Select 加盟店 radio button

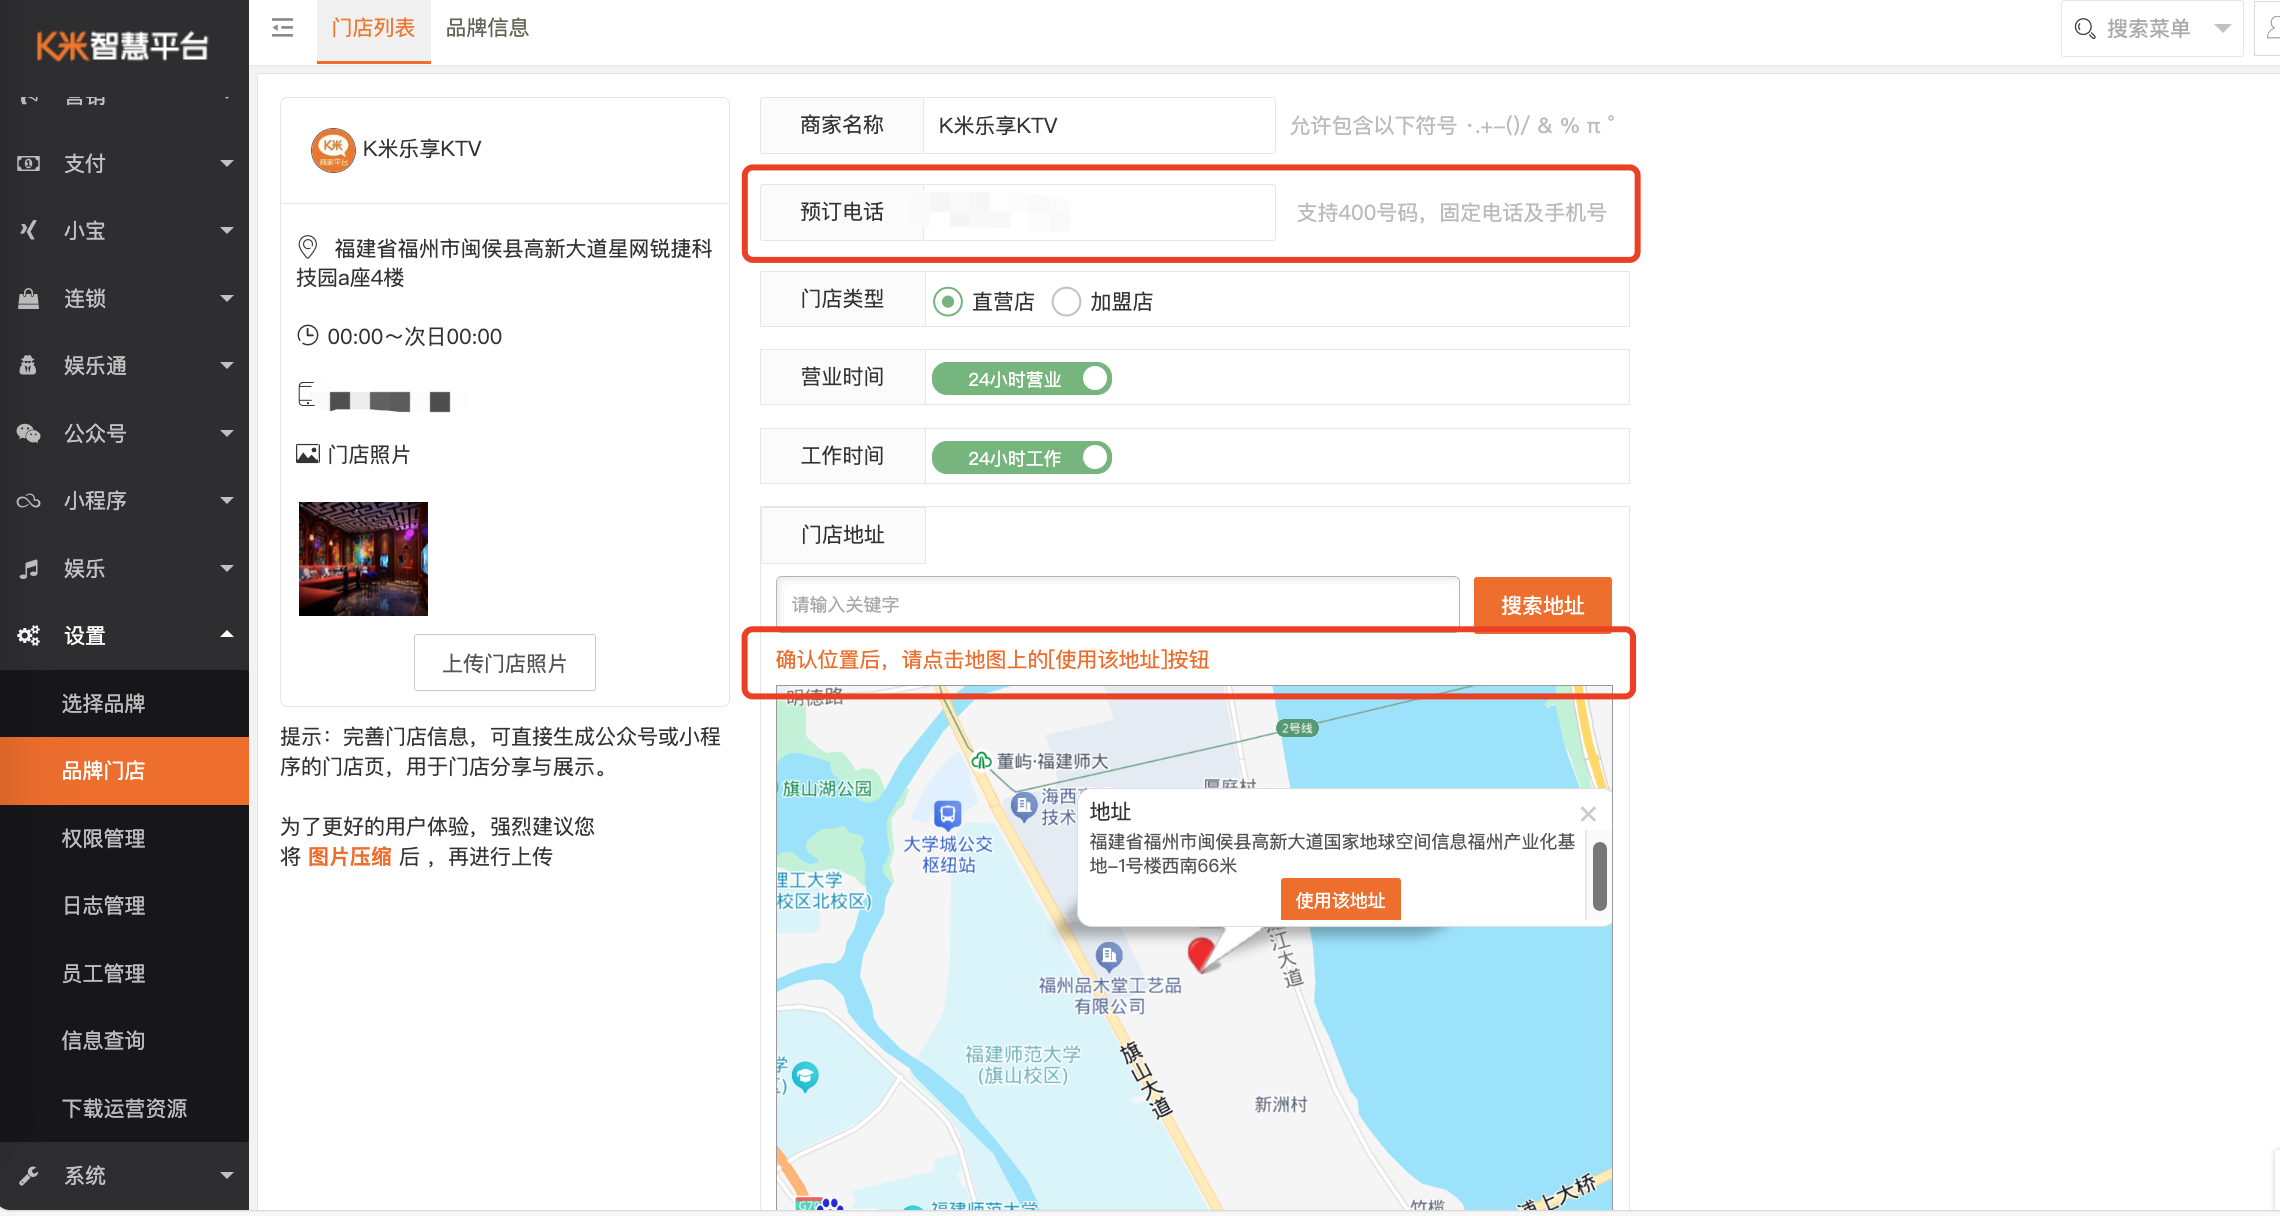(1066, 302)
